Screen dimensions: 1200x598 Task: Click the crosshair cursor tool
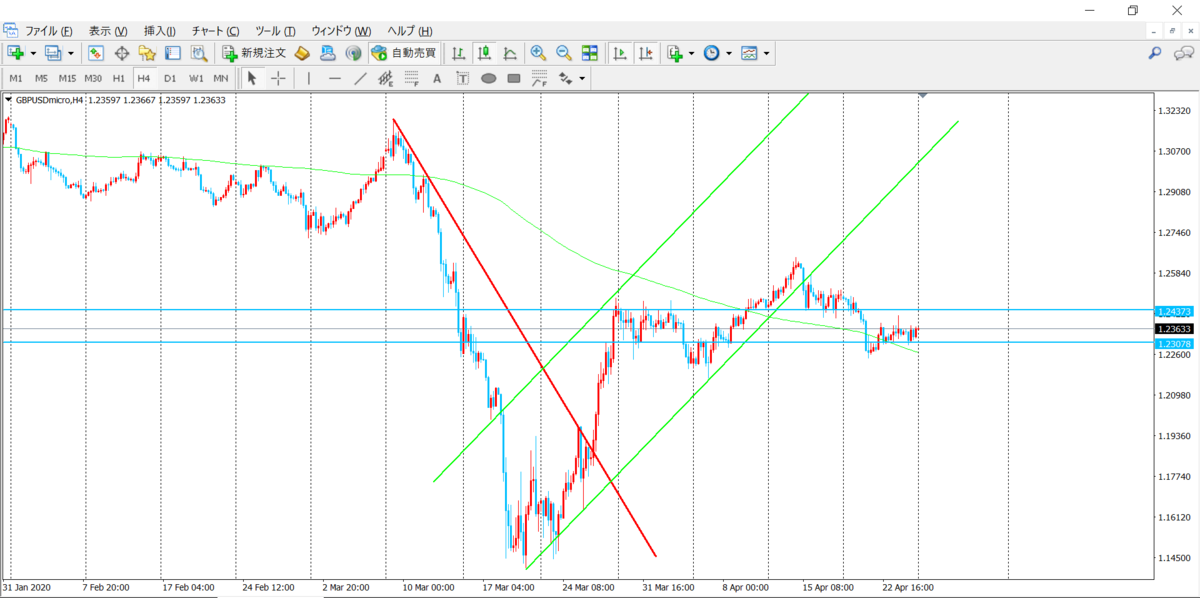278,78
